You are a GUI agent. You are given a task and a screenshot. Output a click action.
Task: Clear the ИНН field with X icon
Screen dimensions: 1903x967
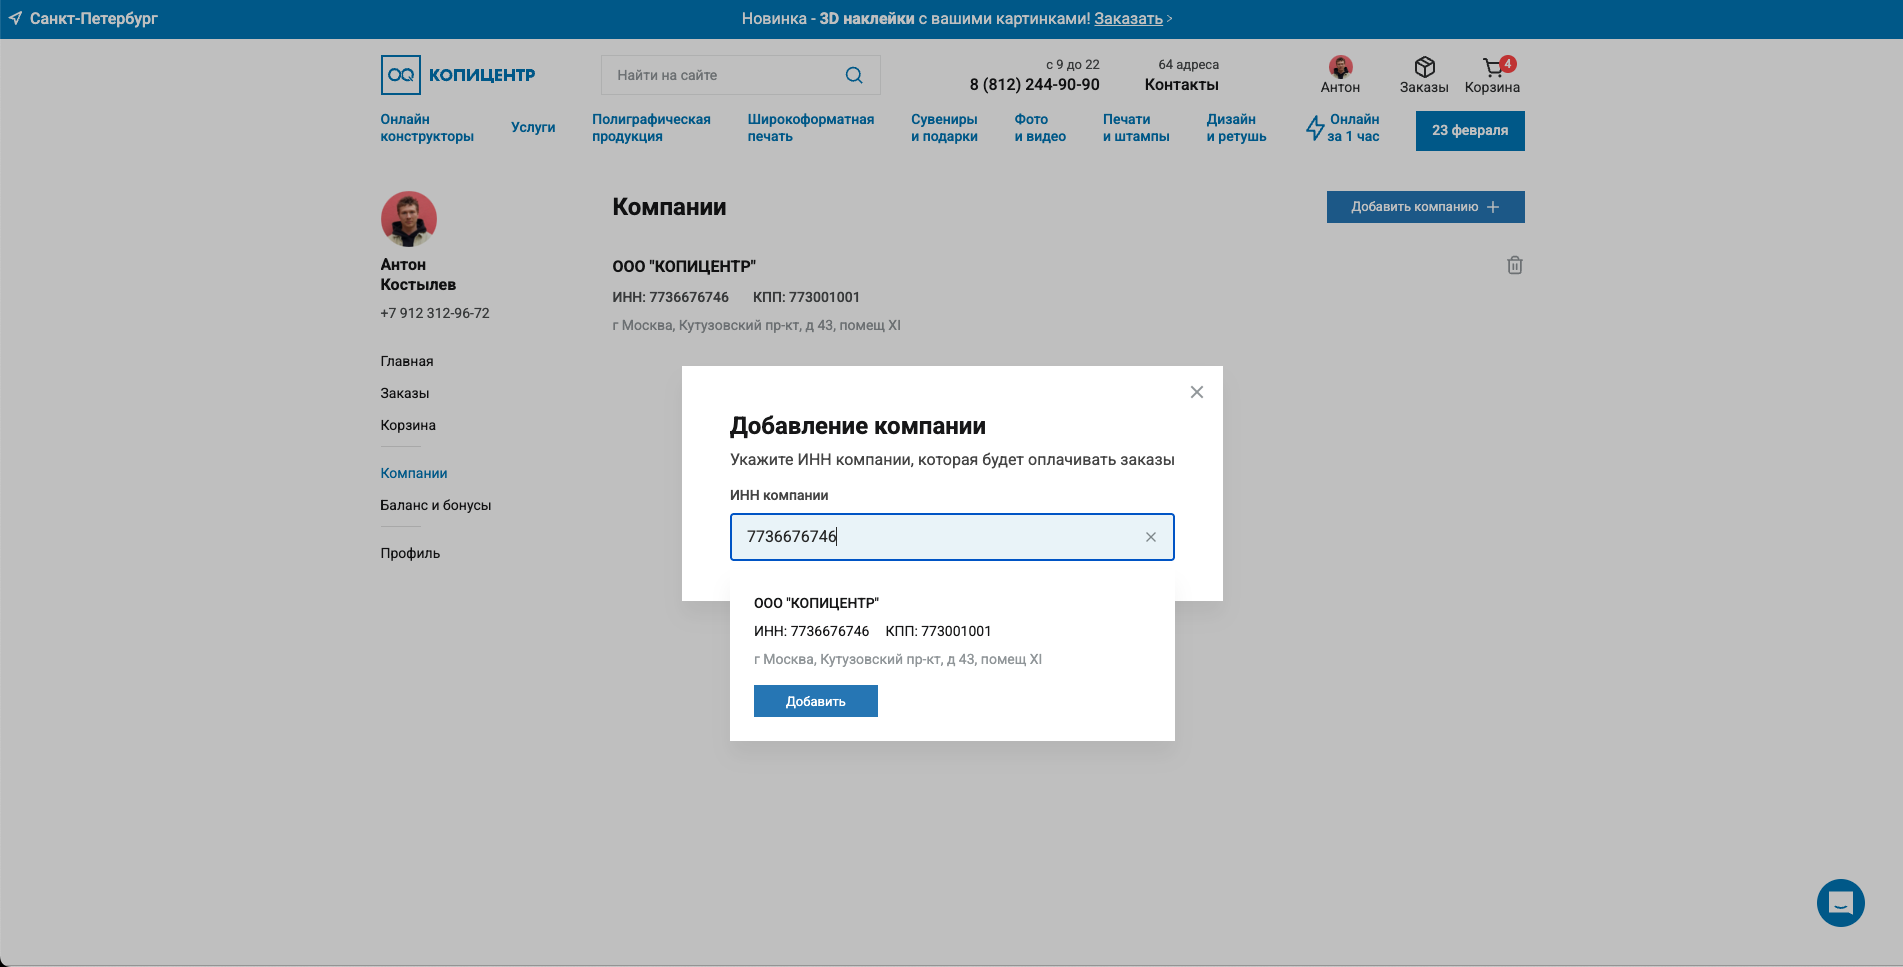pyautogui.click(x=1150, y=537)
